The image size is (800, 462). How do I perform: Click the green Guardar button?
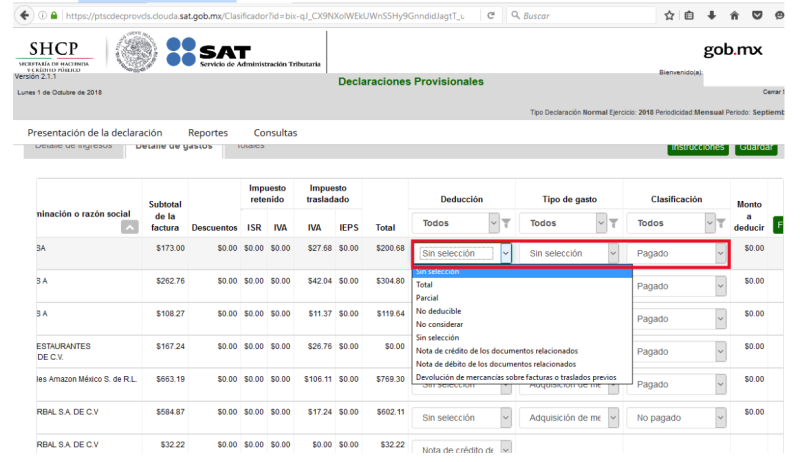click(x=756, y=148)
